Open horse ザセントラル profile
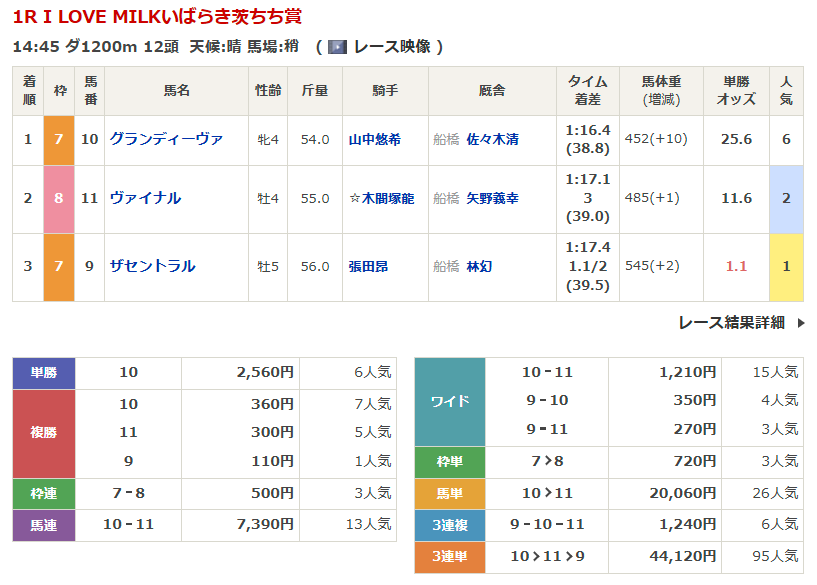Screen dimensions: 817x585 [152, 266]
